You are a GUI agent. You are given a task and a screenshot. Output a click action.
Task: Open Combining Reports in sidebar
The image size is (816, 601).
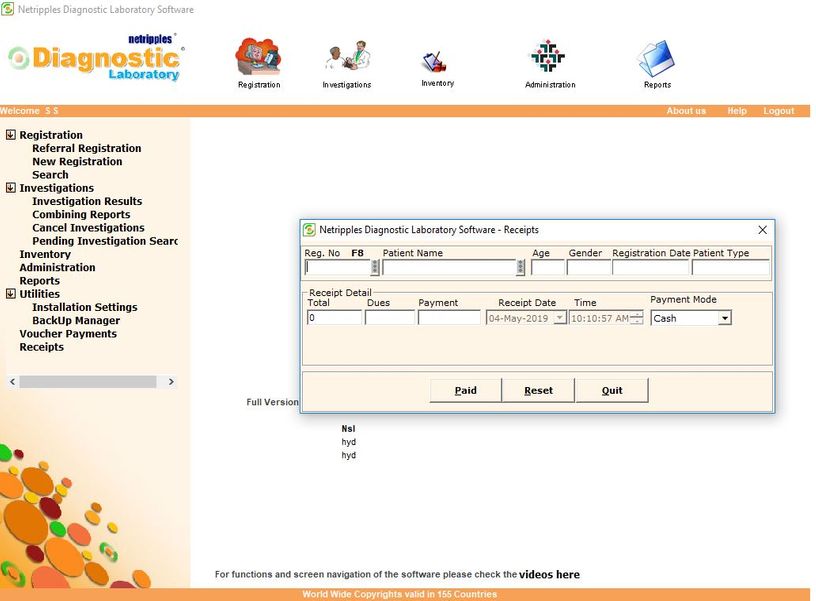pyautogui.click(x=81, y=214)
